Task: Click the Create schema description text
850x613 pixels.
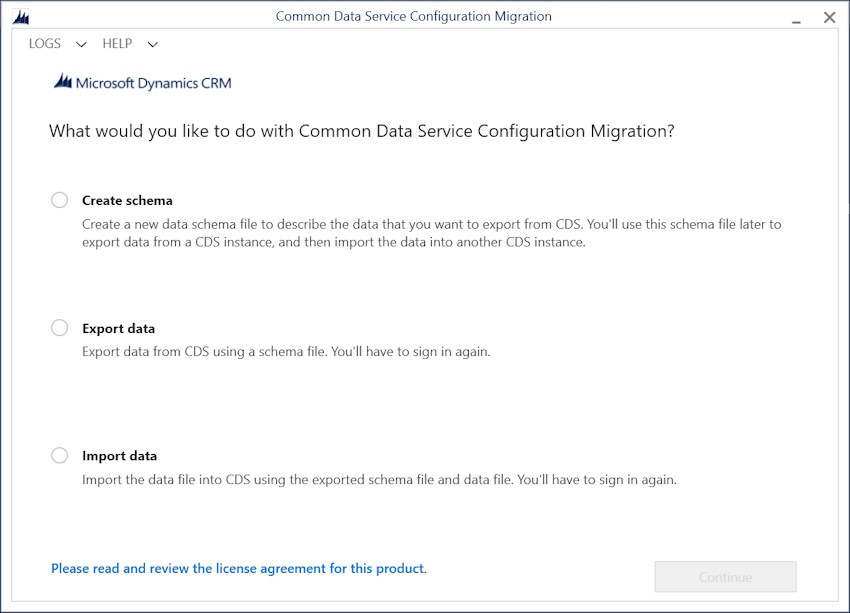Action: pos(432,233)
